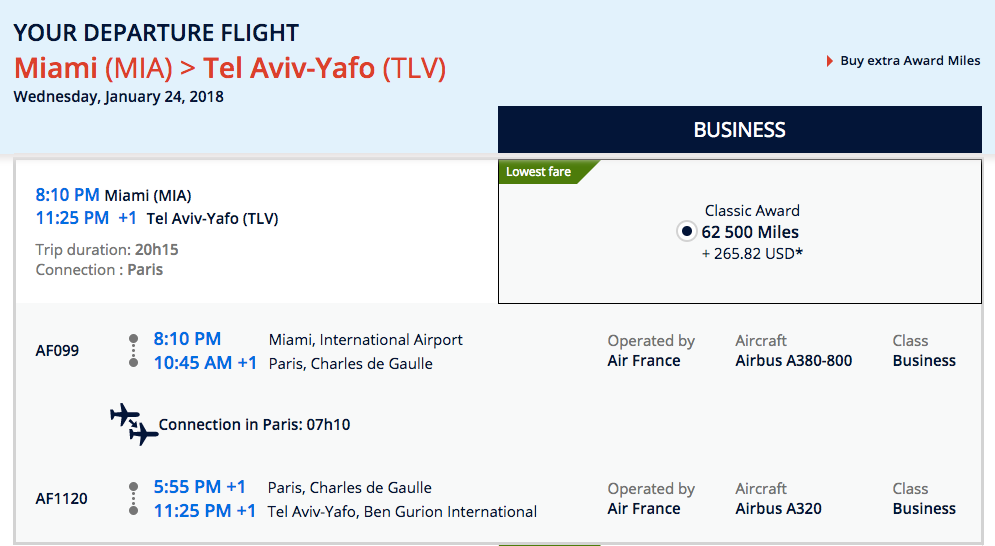The height and width of the screenshot is (546, 995).
Task: Click the 265.82 USD taxes amount
Action: coord(753,253)
